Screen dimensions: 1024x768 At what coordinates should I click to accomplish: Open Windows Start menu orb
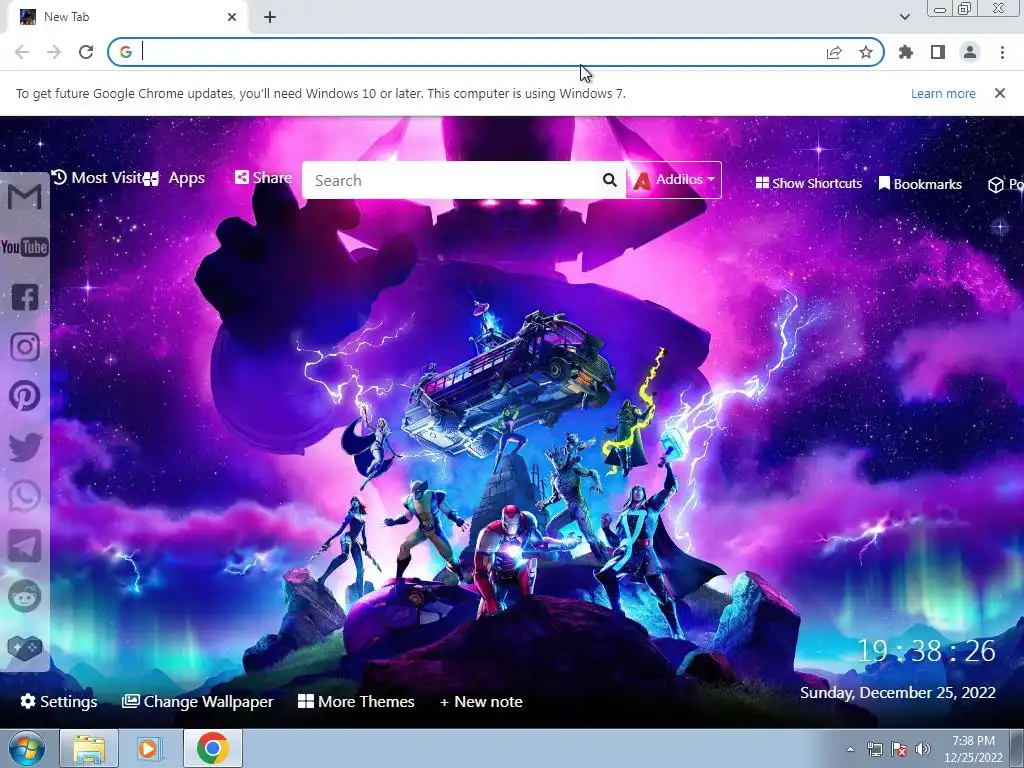27,748
